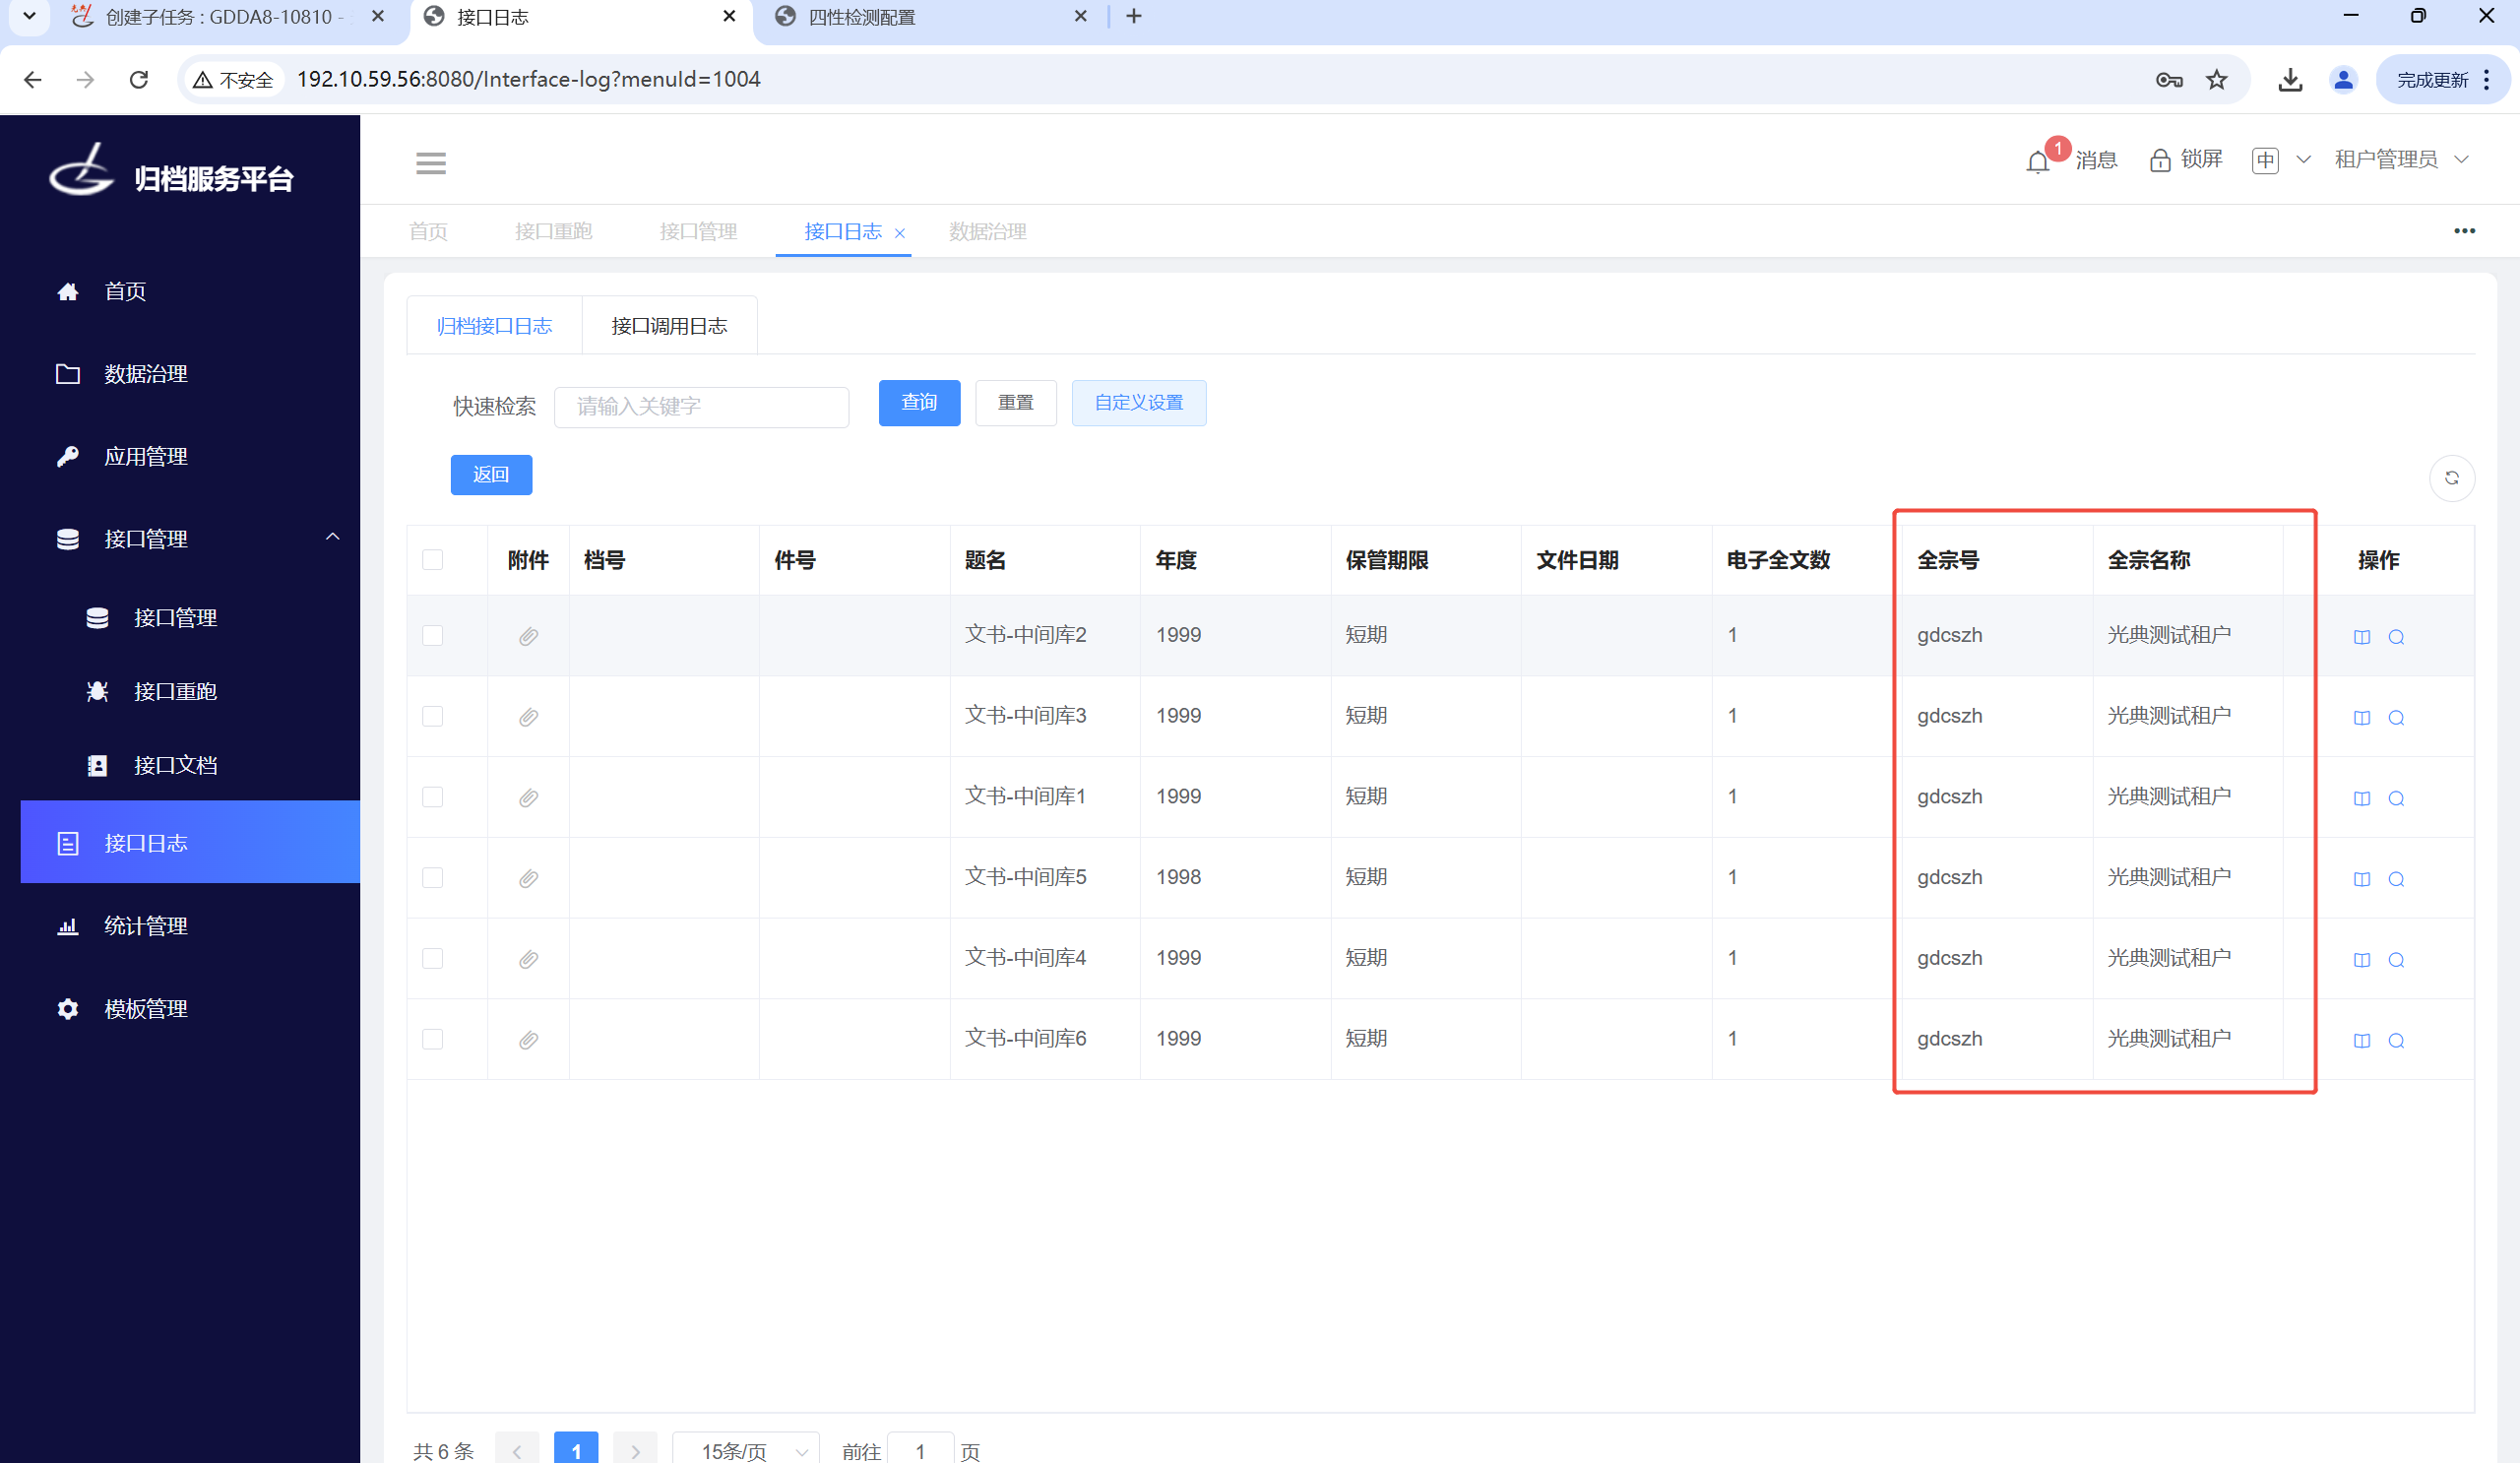Image resolution: width=2520 pixels, height=1463 pixels.
Task: Open browser downloads icon
Action: (2290, 79)
